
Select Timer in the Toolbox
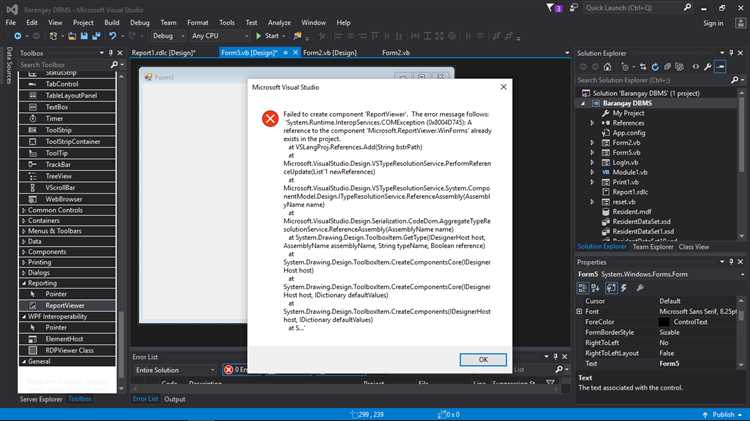point(67,118)
